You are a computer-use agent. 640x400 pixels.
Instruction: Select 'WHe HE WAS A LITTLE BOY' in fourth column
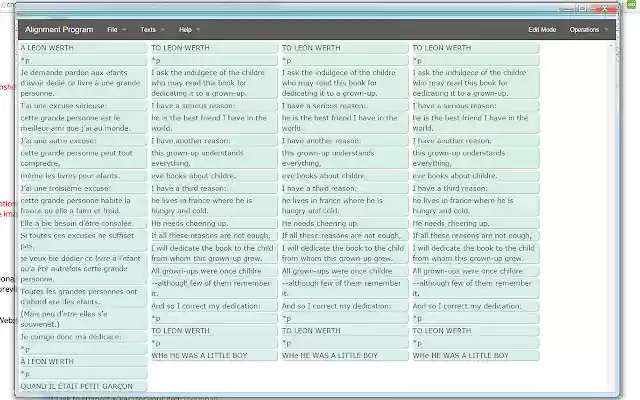(x=476, y=356)
